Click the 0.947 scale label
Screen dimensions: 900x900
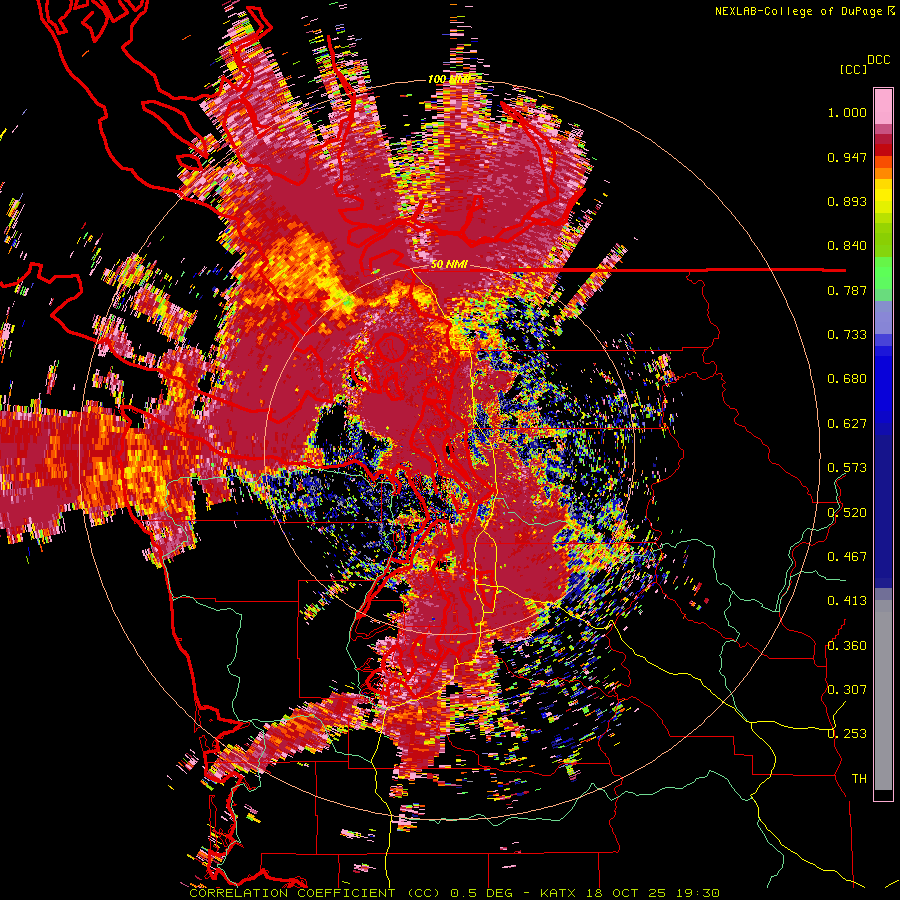click(847, 157)
